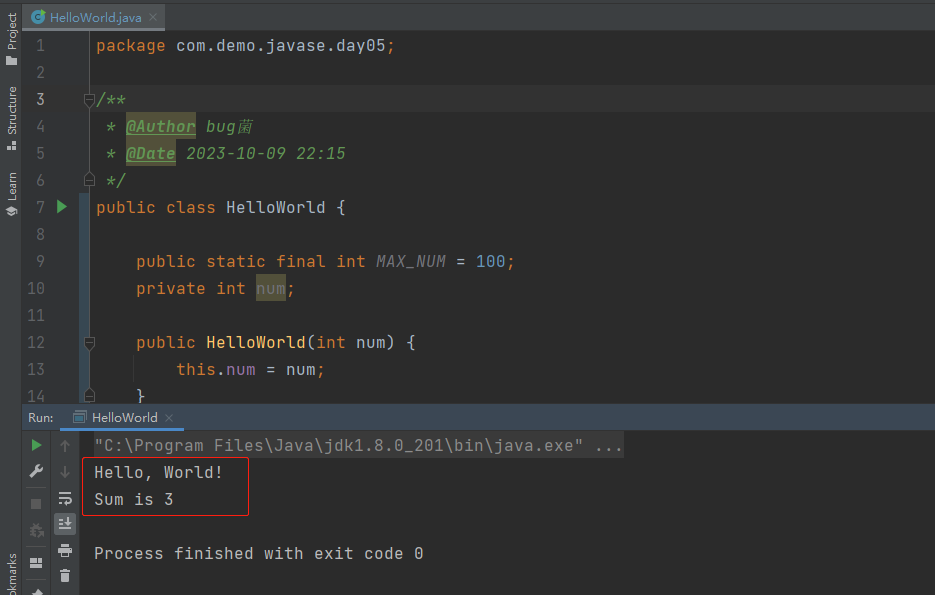Run HelloWorld class from gutter play icon
Screen dimensions: 935x595
tap(60, 207)
